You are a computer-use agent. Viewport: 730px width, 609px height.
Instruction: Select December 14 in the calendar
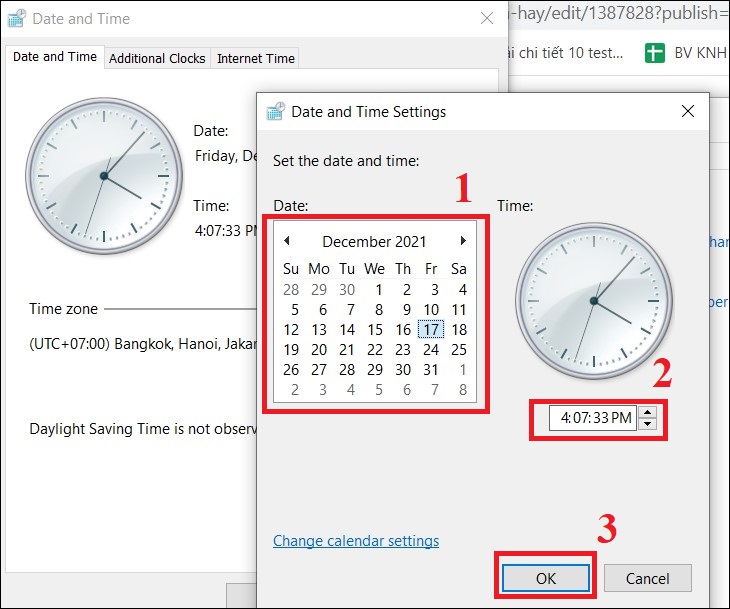(x=347, y=330)
